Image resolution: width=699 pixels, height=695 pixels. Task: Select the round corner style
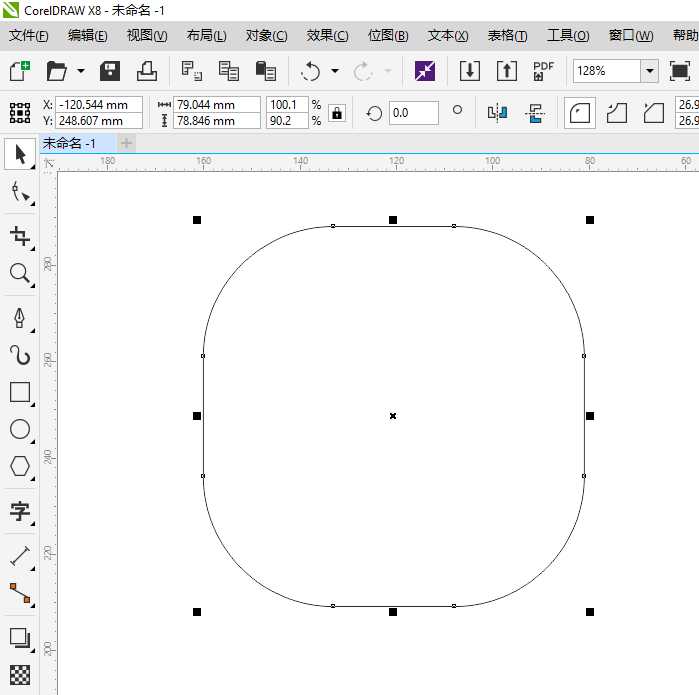click(x=579, y=113)
